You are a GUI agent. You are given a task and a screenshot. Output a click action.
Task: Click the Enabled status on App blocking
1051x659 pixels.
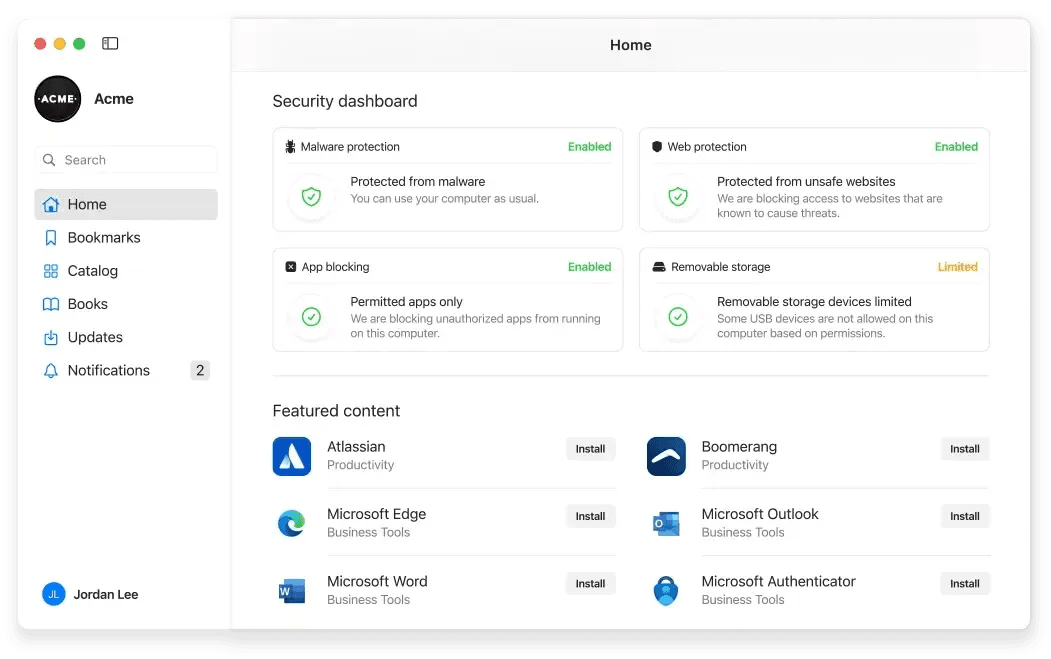click(x=589, y=267)
